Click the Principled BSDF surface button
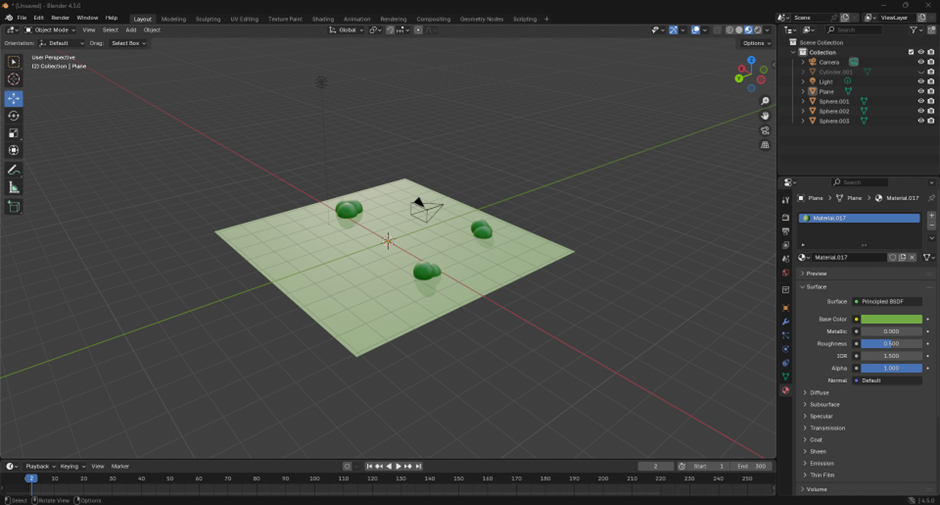 (x=888, y=301)
